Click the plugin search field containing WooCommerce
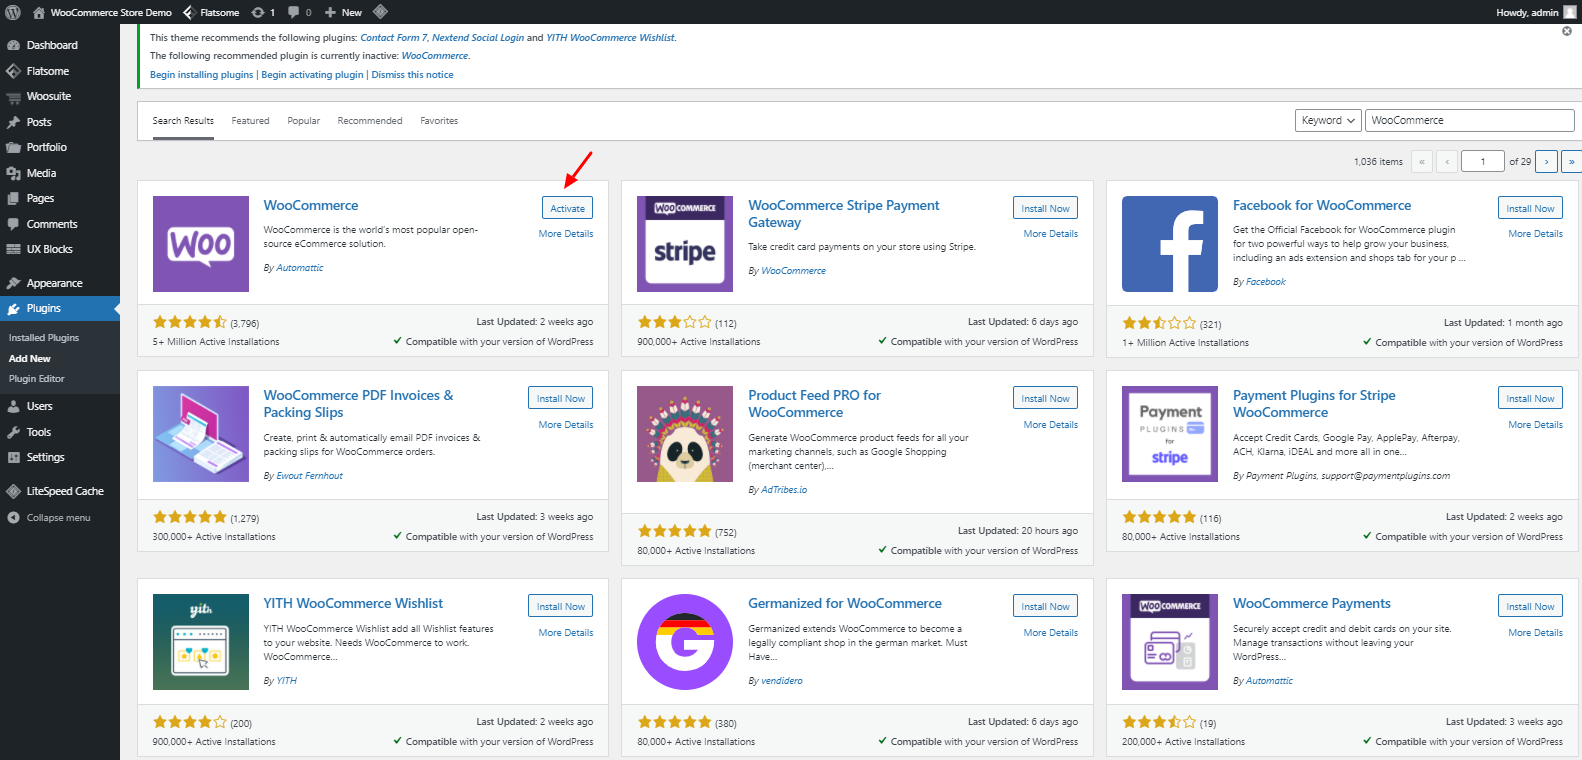The height and width of the screenshot is (760, 1582). click(1469, 120)
